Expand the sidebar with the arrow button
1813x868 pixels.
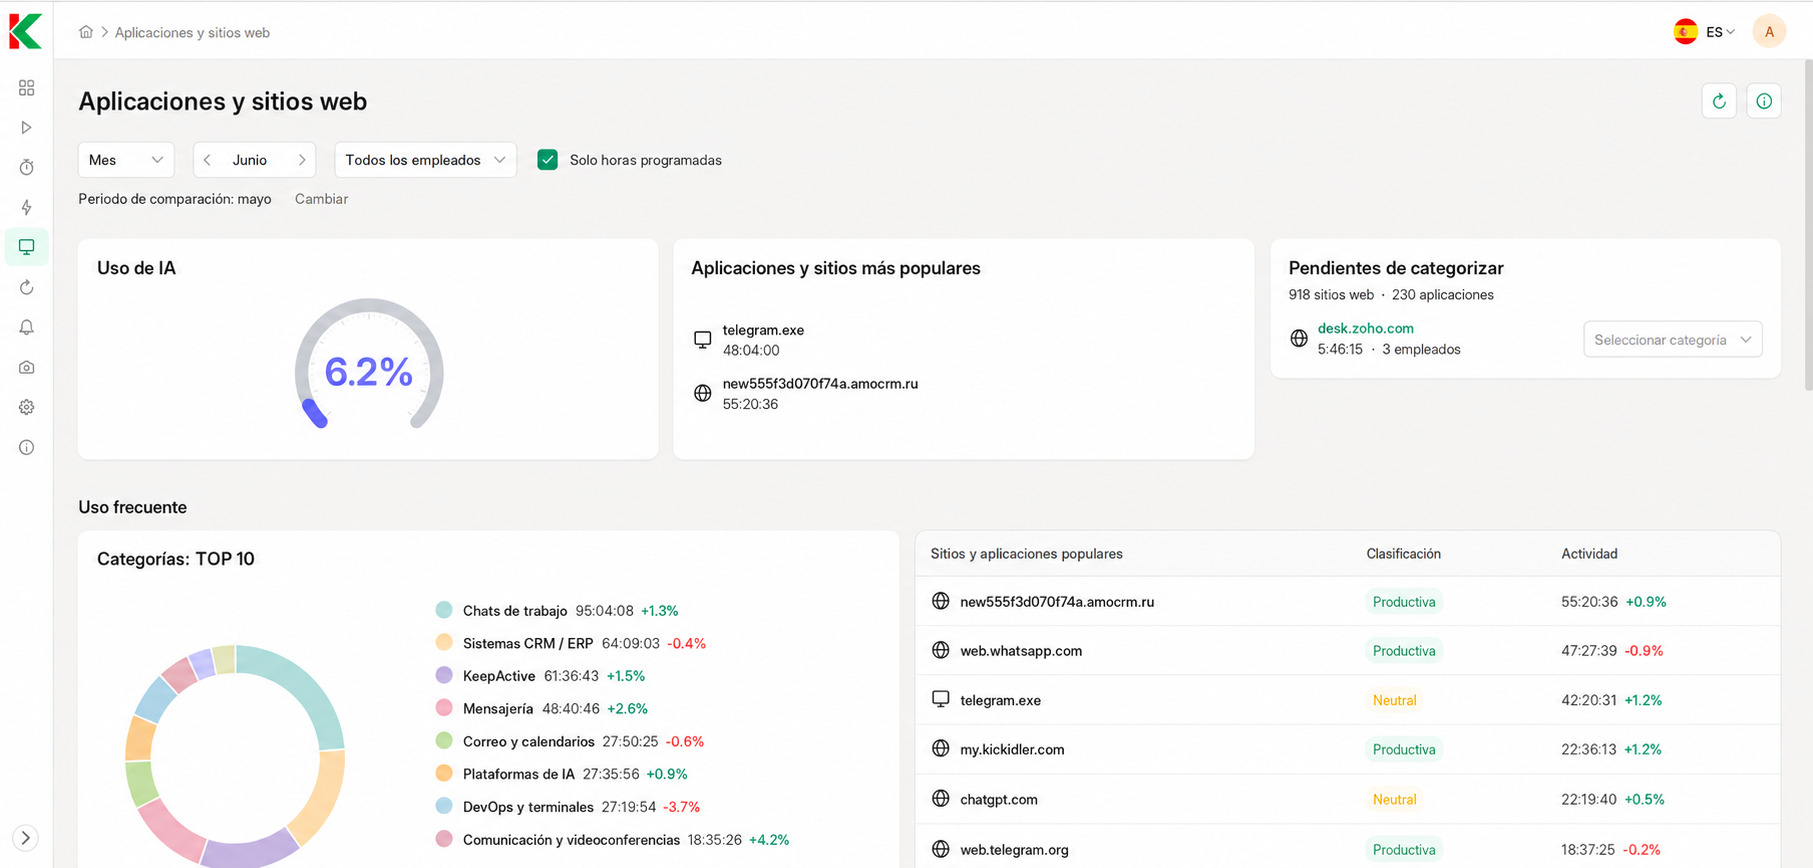pyautogui.click(x=26, y=838)
